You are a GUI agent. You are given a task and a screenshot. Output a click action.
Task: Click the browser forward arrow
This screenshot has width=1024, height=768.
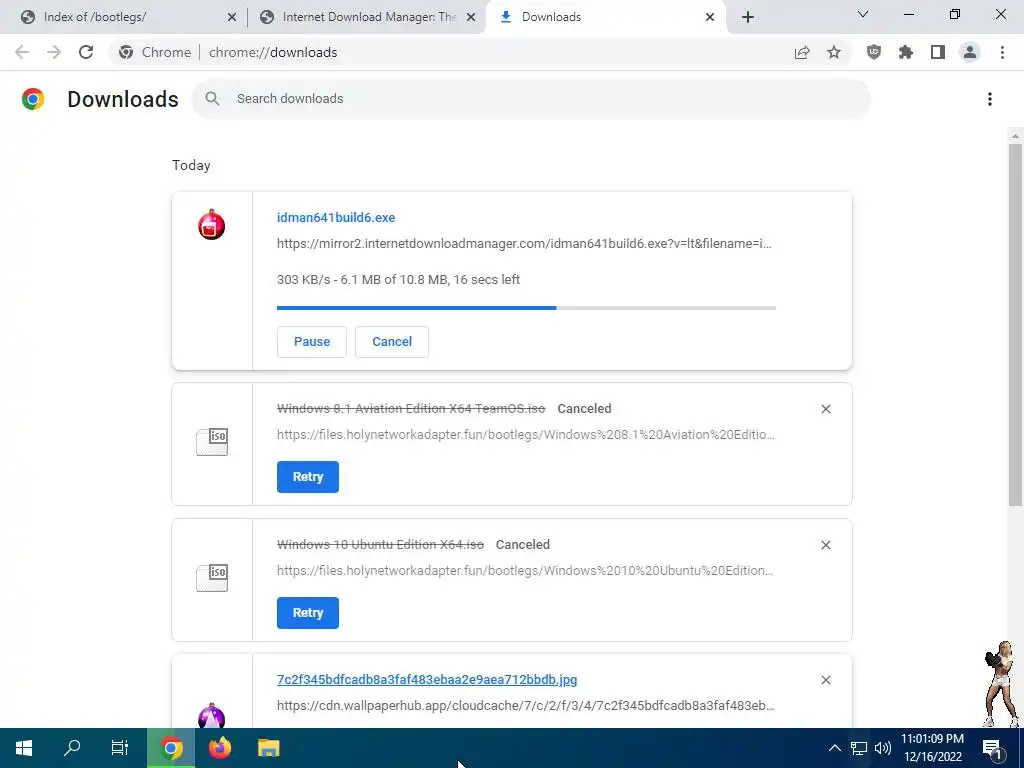click(54, 52)
